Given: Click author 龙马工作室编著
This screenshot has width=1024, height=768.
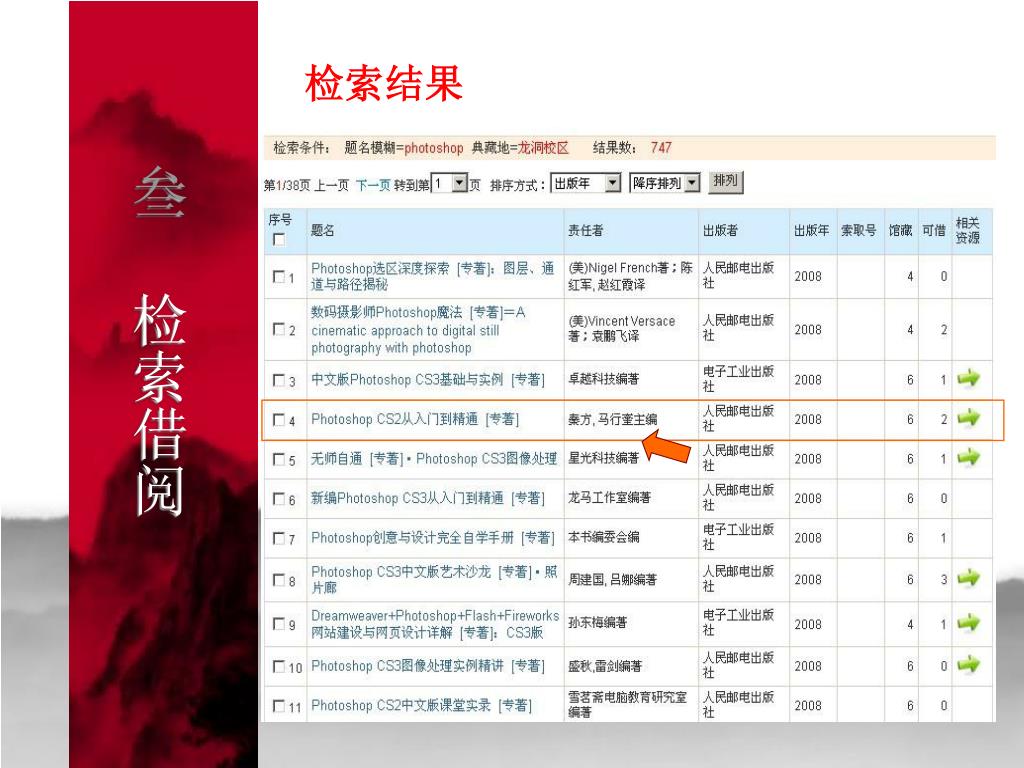Looking at the screenshot, I should click(609, 498).
